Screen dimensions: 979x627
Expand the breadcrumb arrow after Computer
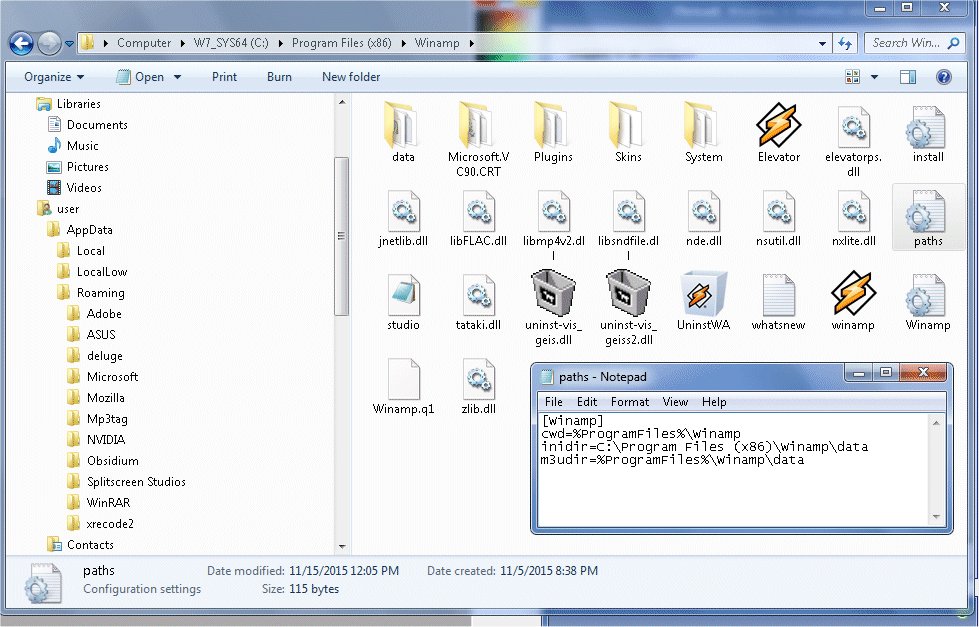(182, 43)
